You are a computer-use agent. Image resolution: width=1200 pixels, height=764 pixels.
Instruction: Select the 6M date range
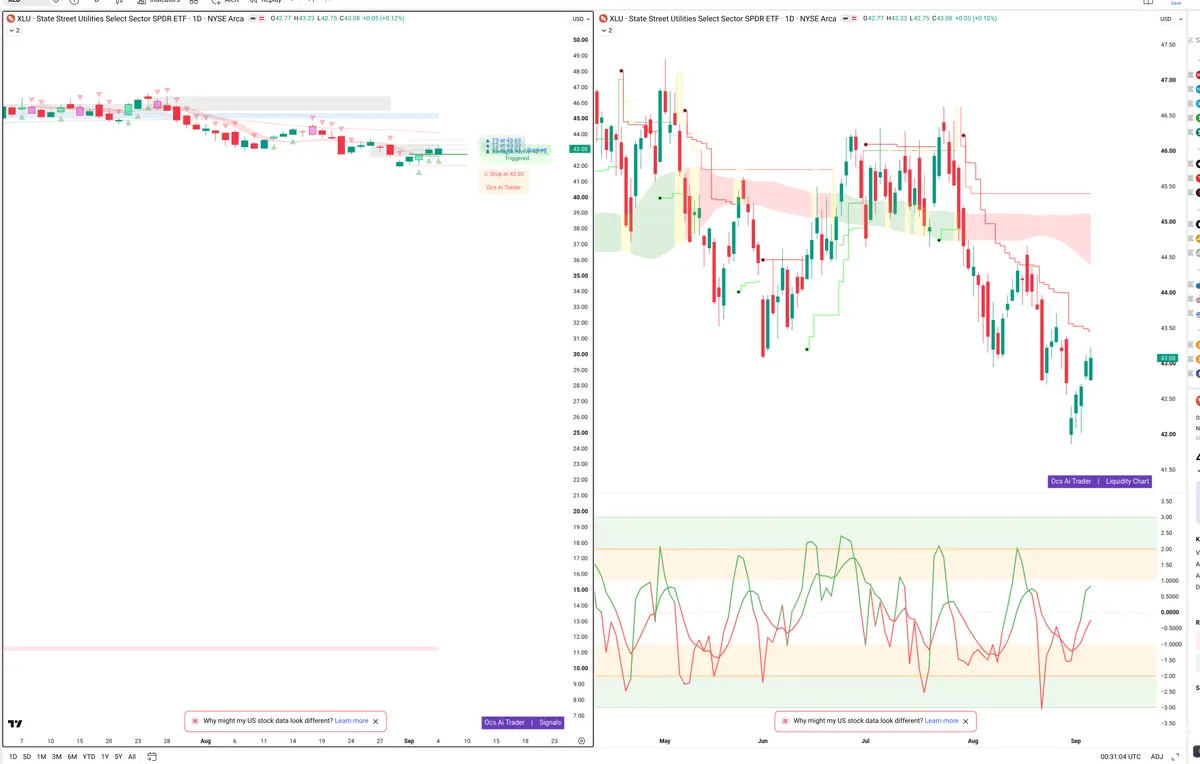[x=72, y=757]
